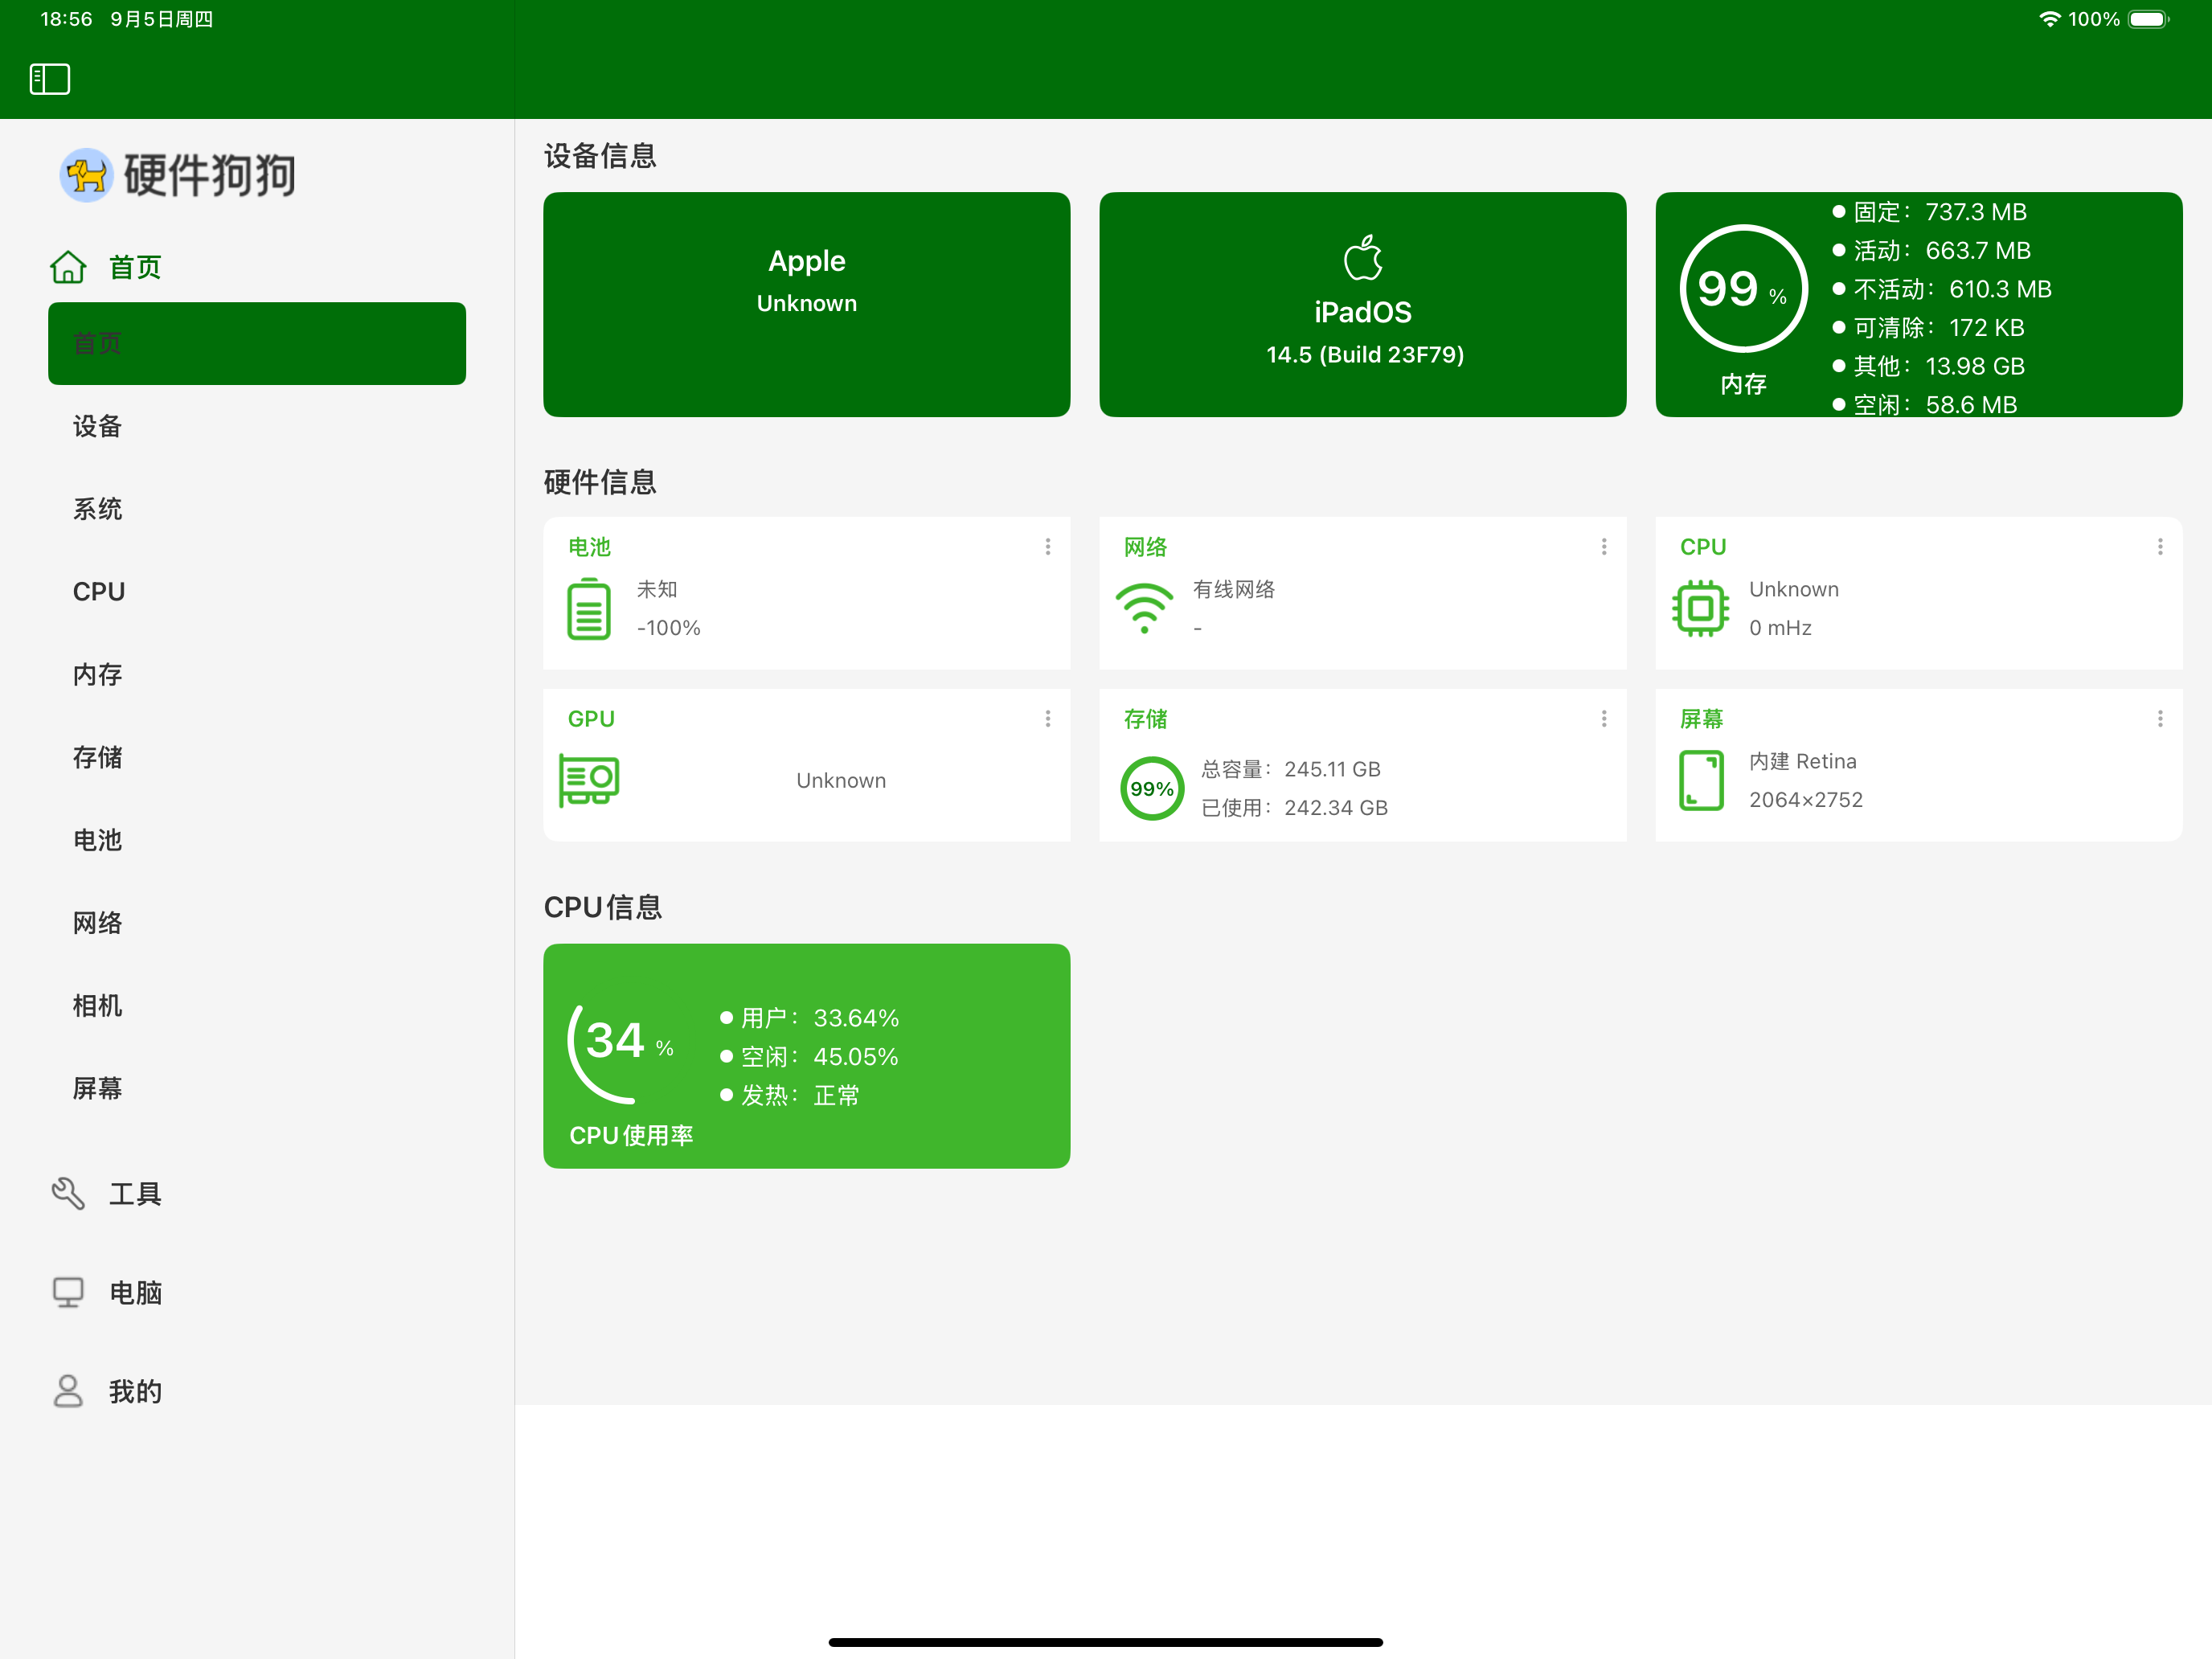Select 屏幕 in the sidebar
Viewport: 2212px width, 1659px height.
(257, 1088)
